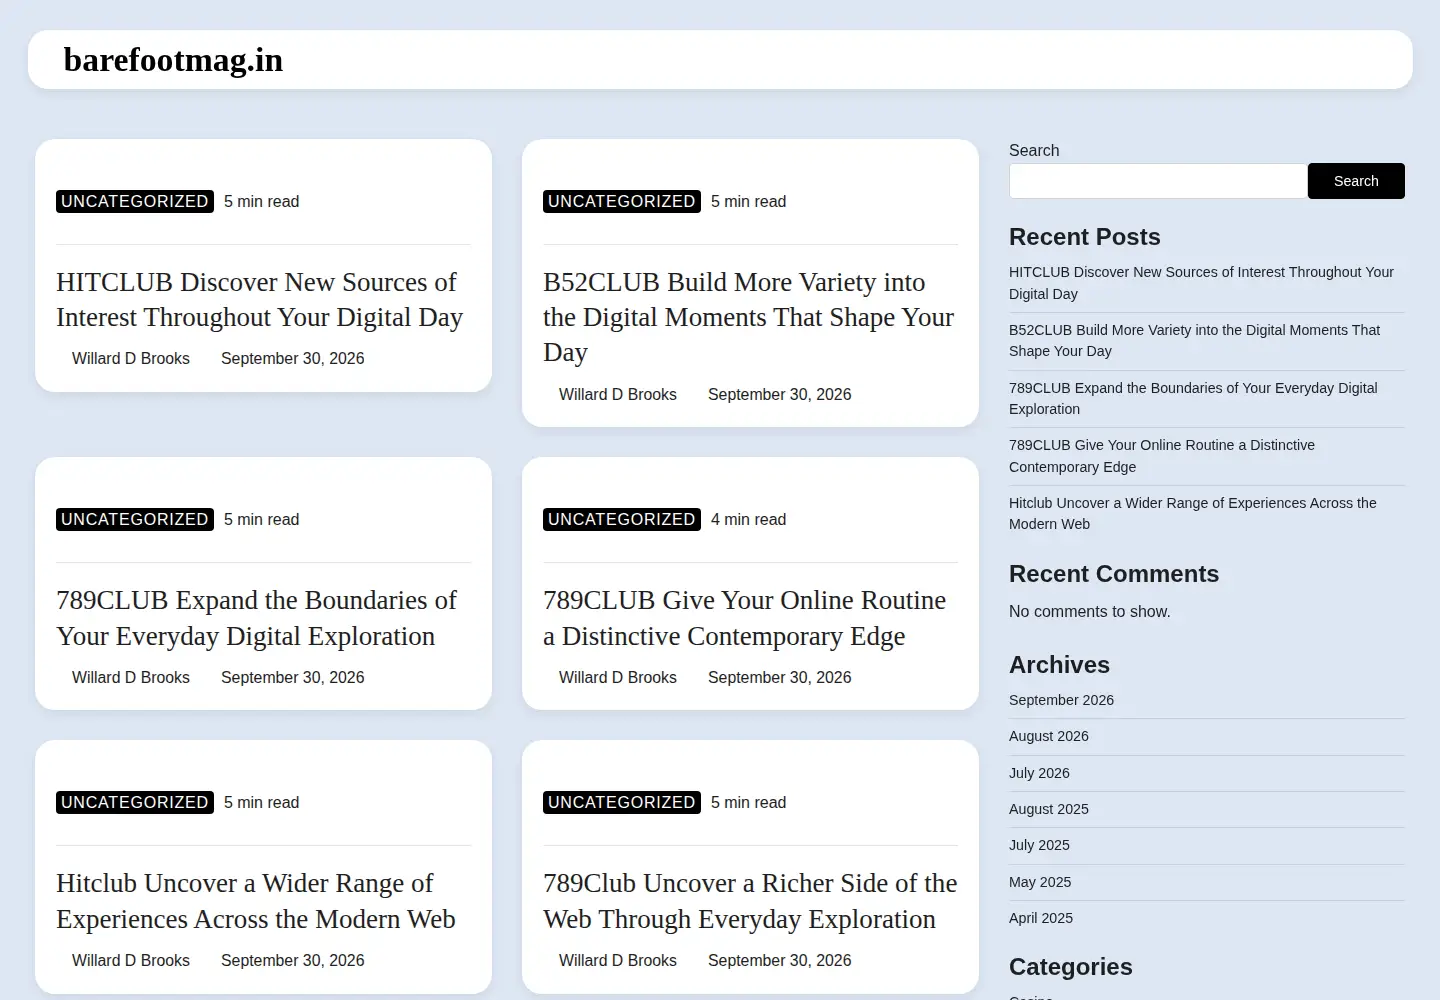Click '5 min read' on HITCLUB Discover card
Viewport: 1440px width, 1000px height.
261,201
